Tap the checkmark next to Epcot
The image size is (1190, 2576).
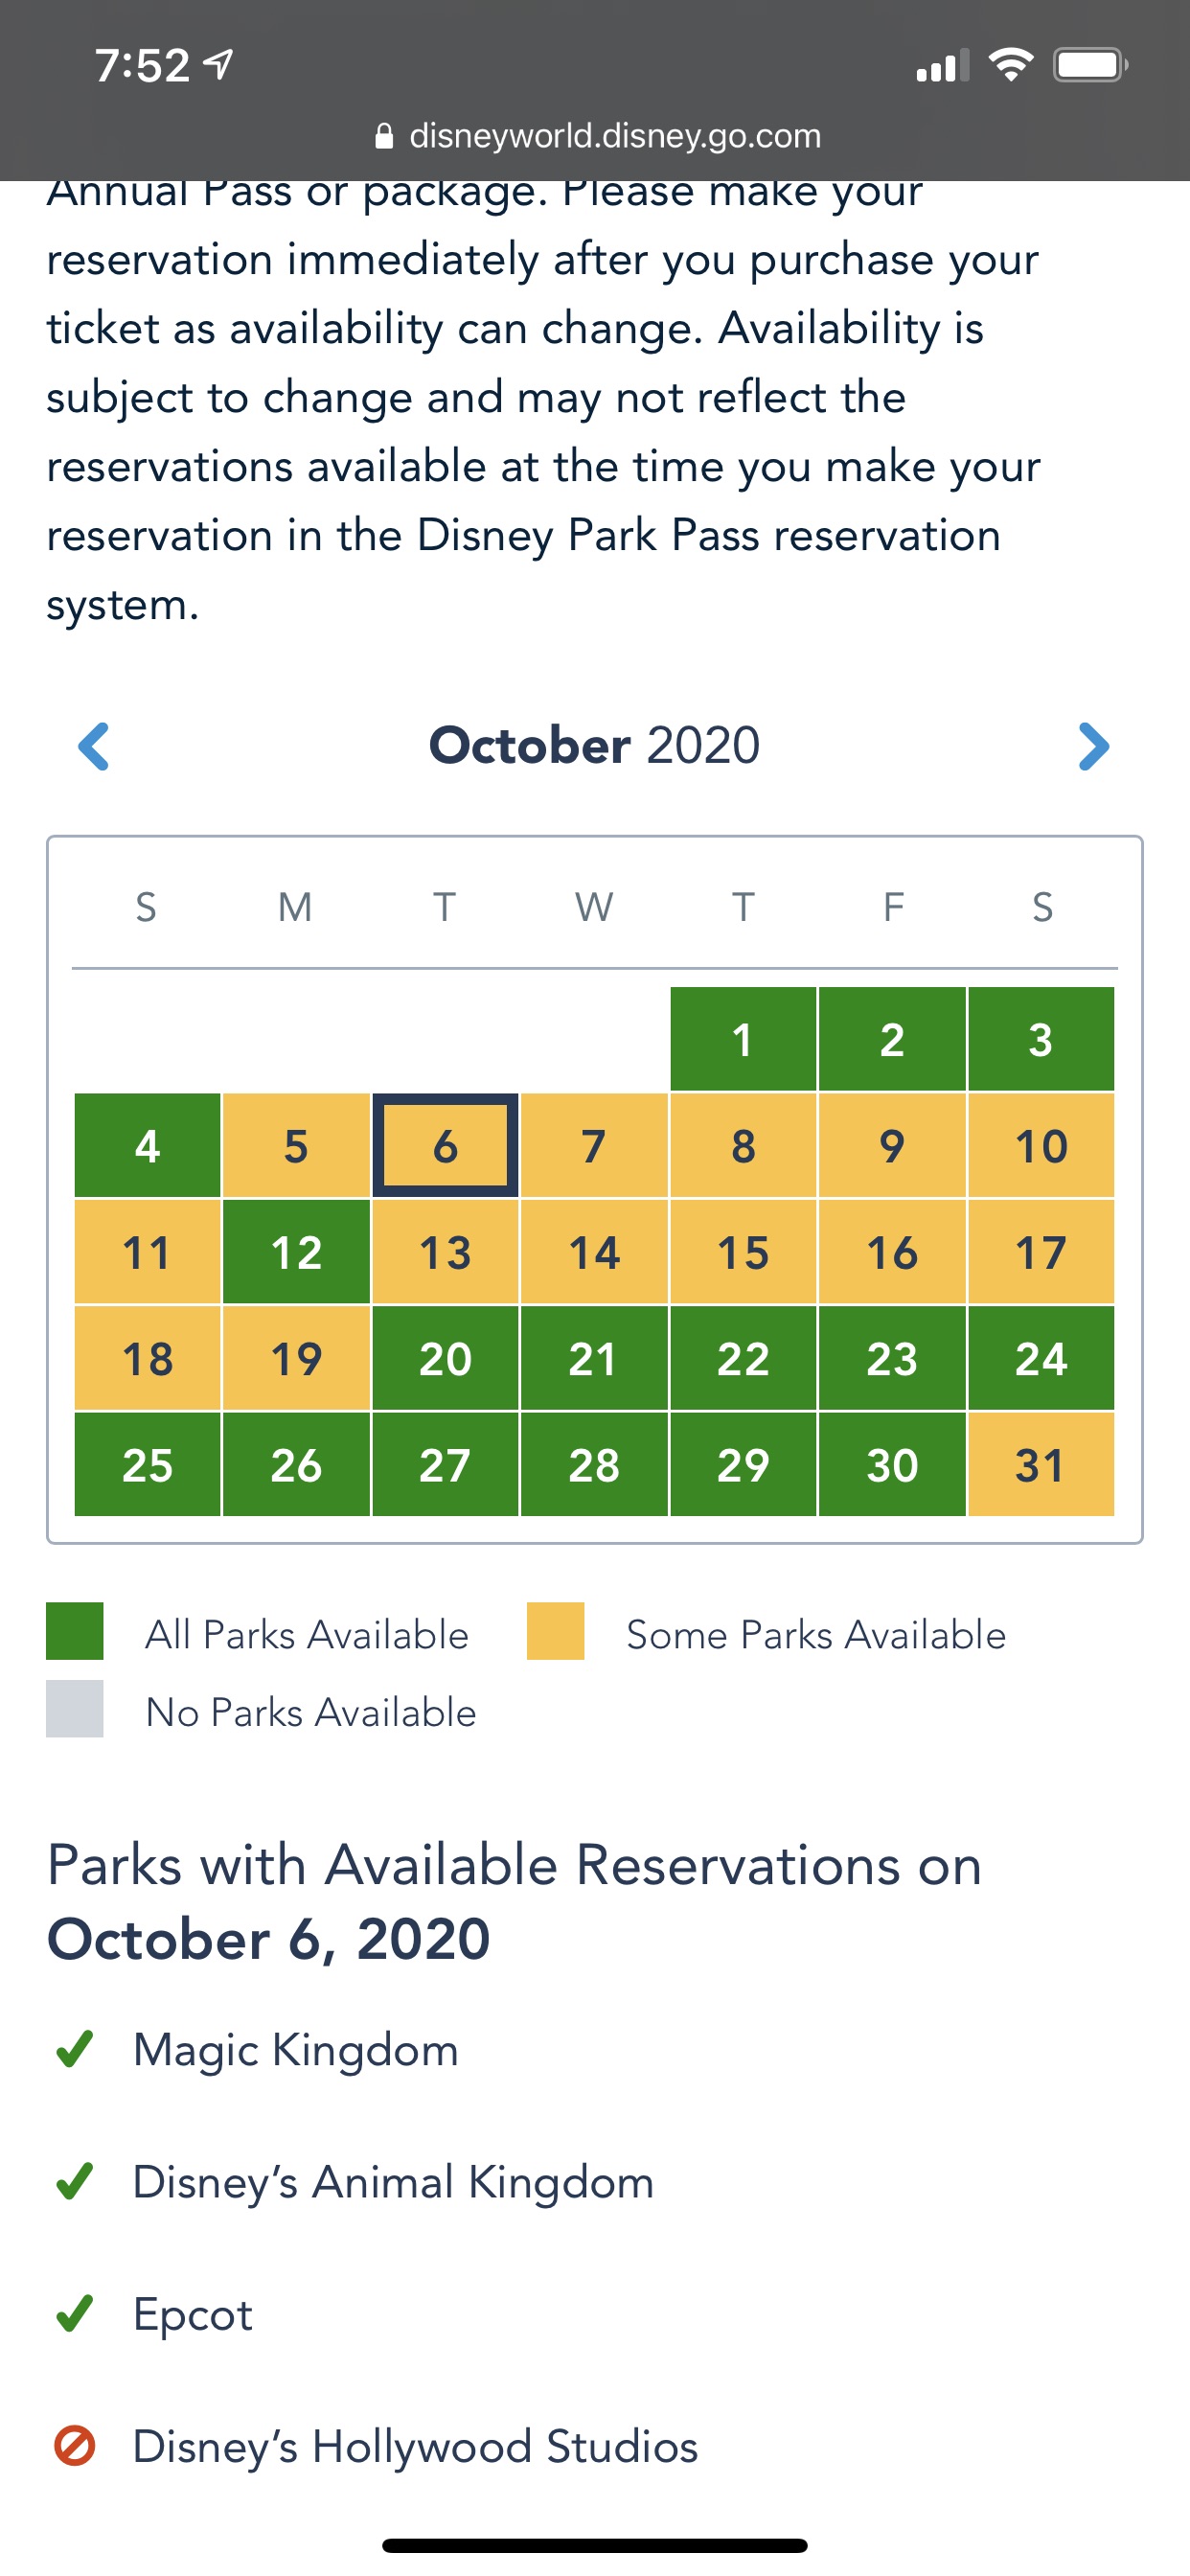click(x=75, y=2313)
